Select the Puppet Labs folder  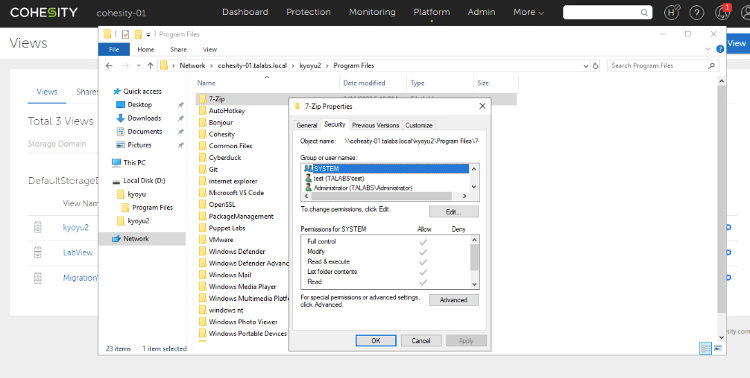[x=227, y=228]
